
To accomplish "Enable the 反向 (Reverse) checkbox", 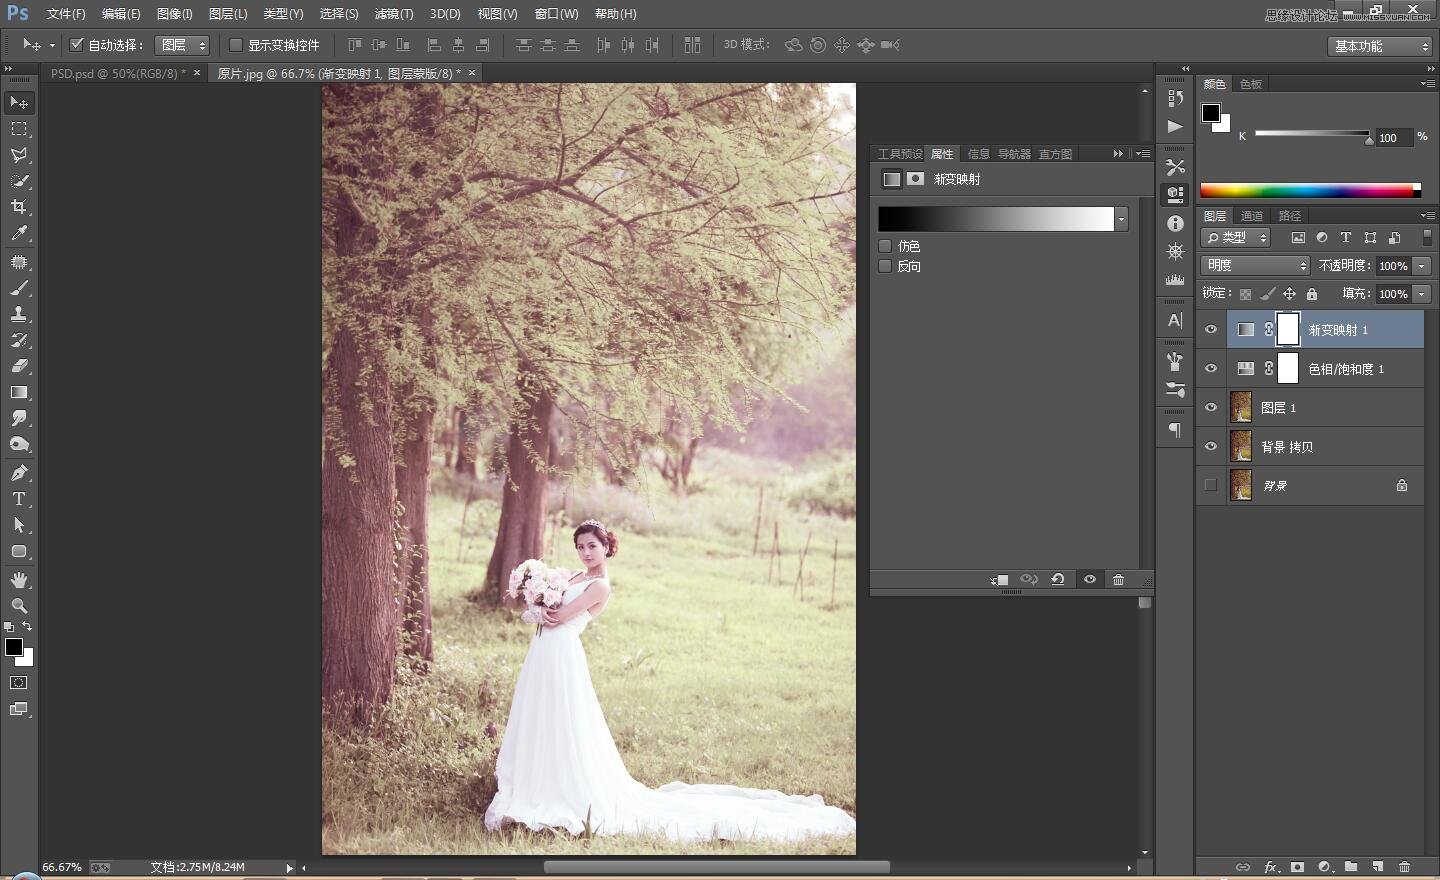I will 885,266.
